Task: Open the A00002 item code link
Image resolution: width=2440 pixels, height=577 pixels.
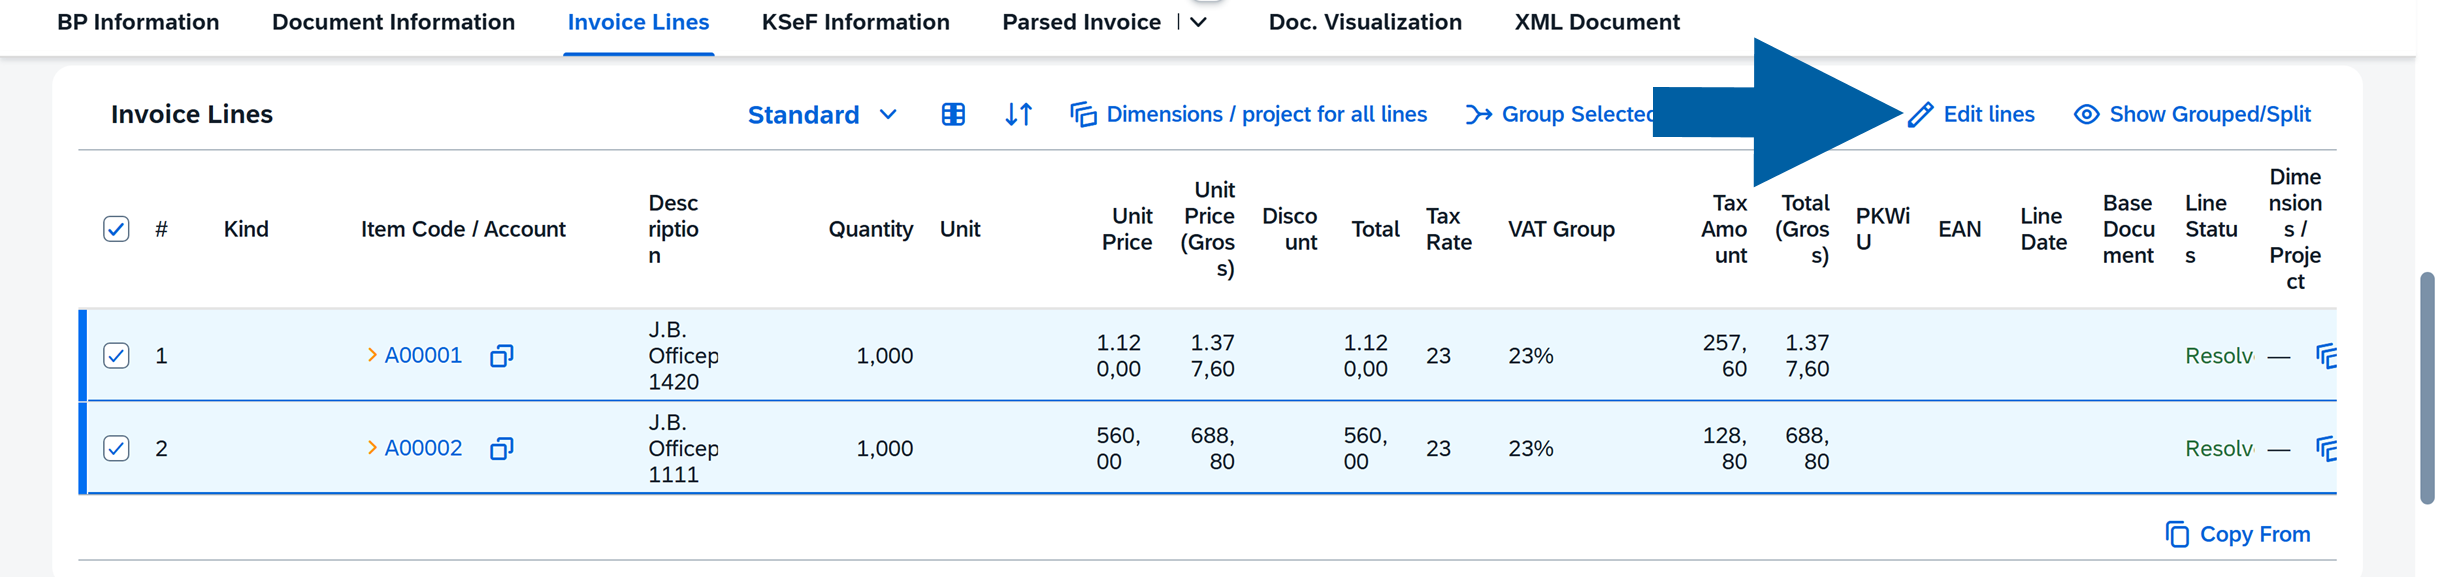Action: (423, 448)
